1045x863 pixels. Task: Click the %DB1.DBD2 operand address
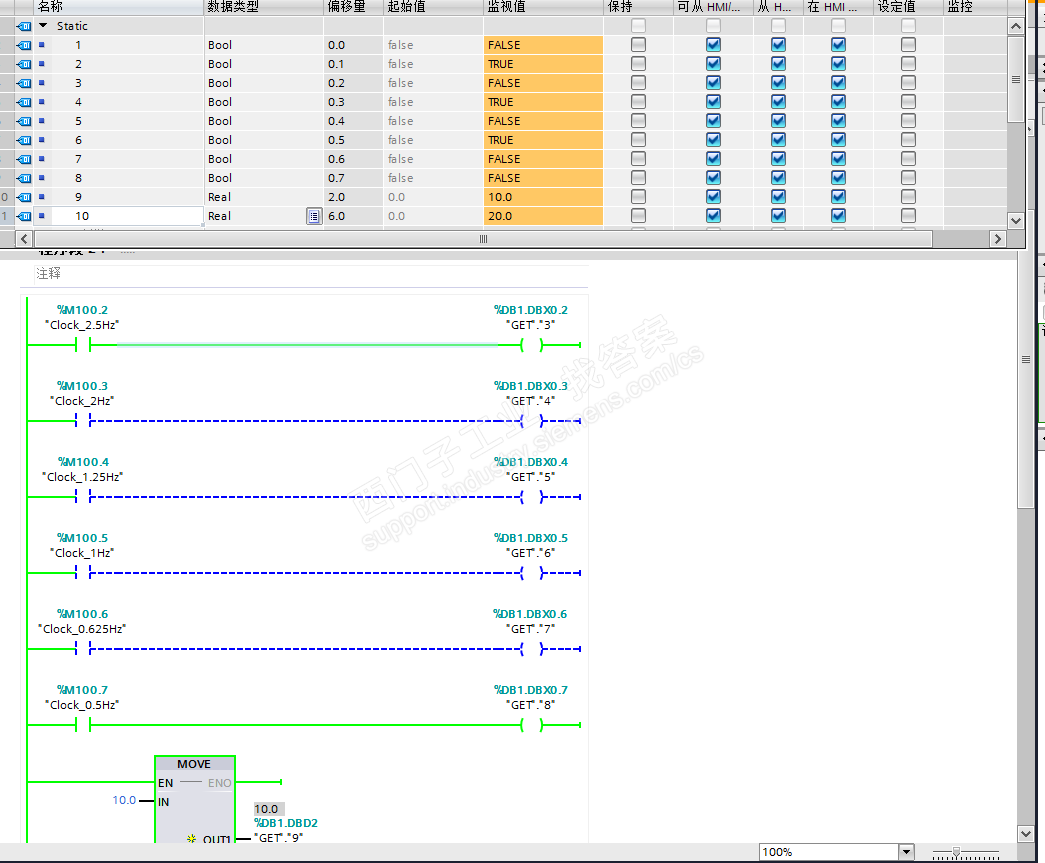point(286,823)
